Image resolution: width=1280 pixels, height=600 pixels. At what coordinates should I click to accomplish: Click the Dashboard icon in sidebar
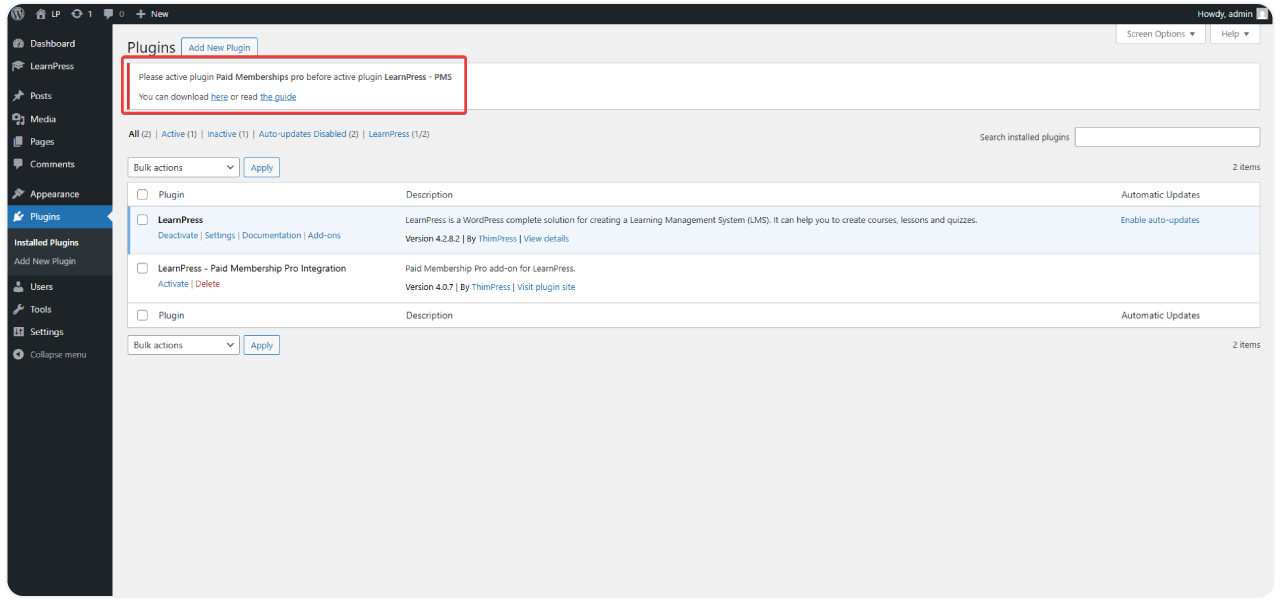tap(18, 44)
